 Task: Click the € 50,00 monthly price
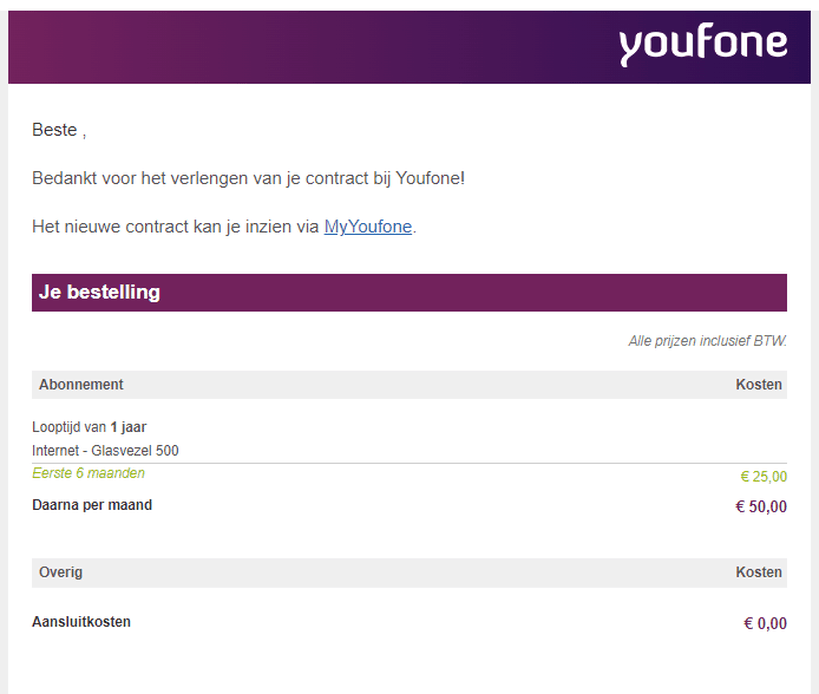click(761, 507)
